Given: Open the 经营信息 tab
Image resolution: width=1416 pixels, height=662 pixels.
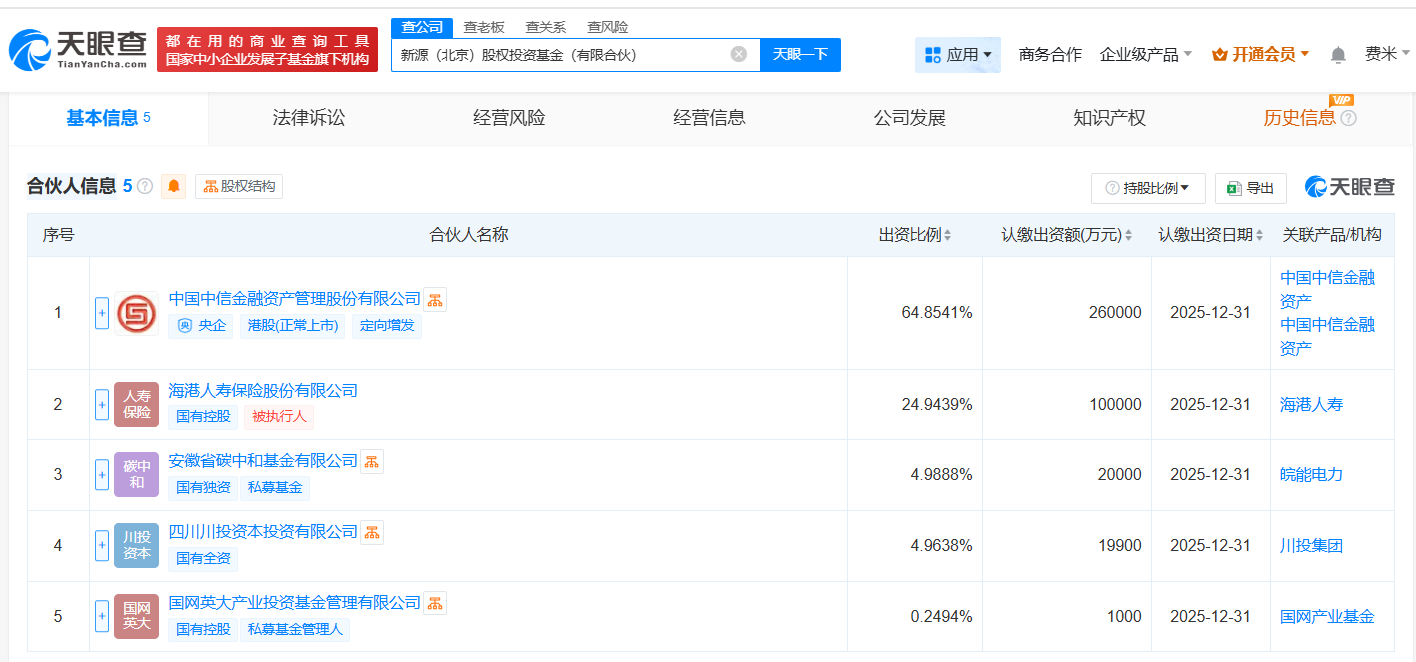Looking at the screenshot, I should point(709,118).
